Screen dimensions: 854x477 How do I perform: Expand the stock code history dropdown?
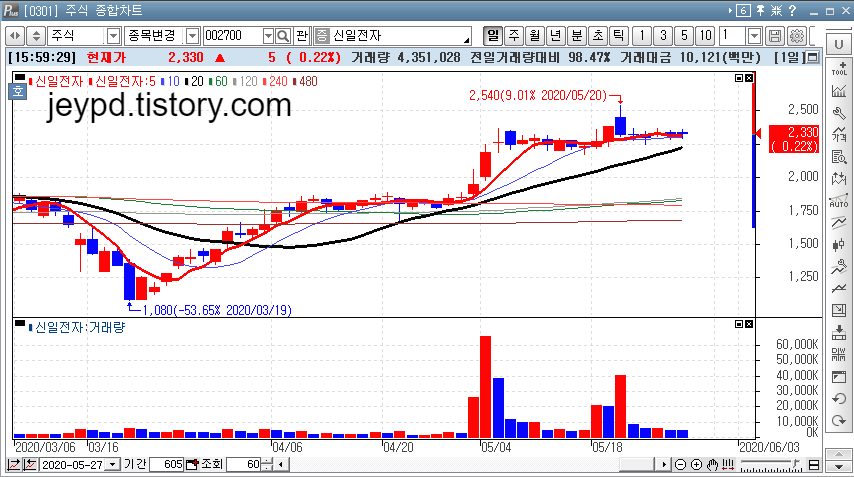[268, 36]
